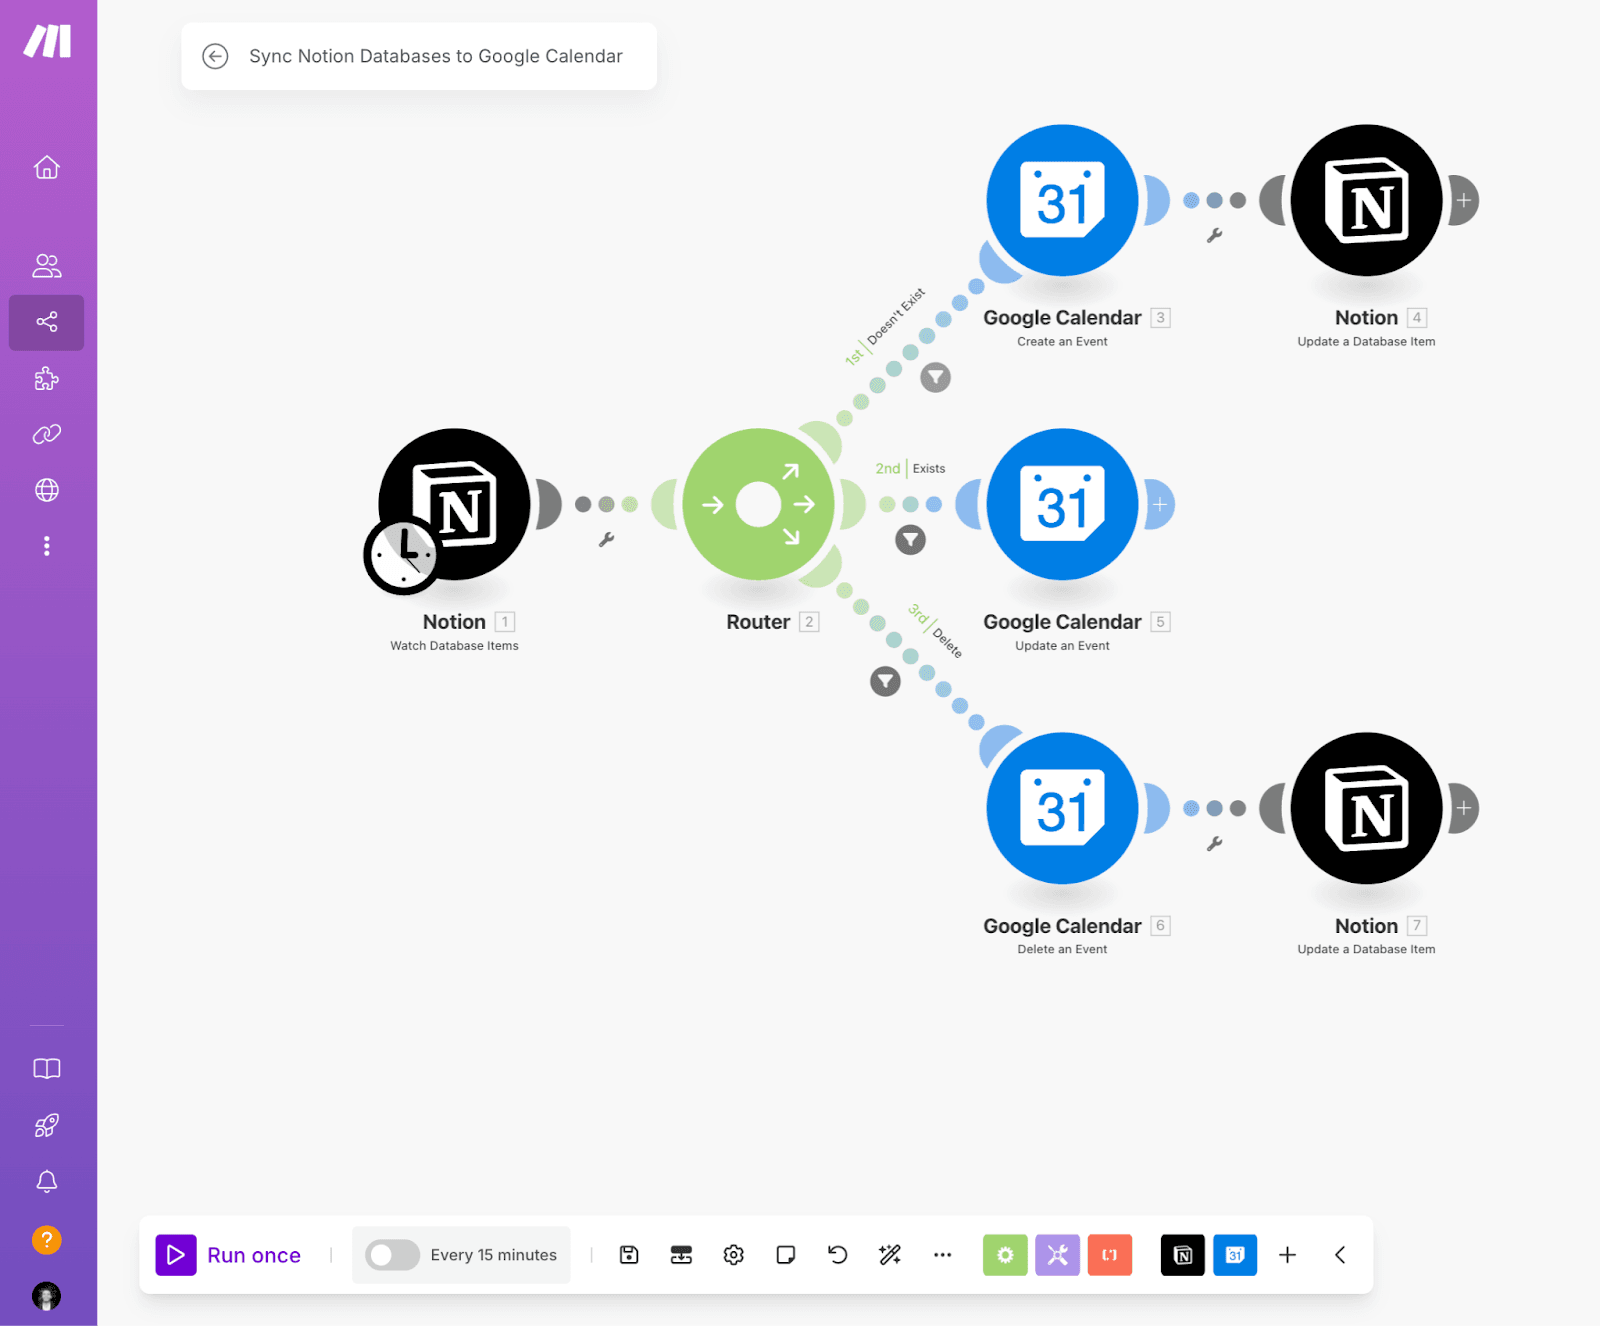
Task: Open the sidebar More dots menu
Action: (47, 546)
